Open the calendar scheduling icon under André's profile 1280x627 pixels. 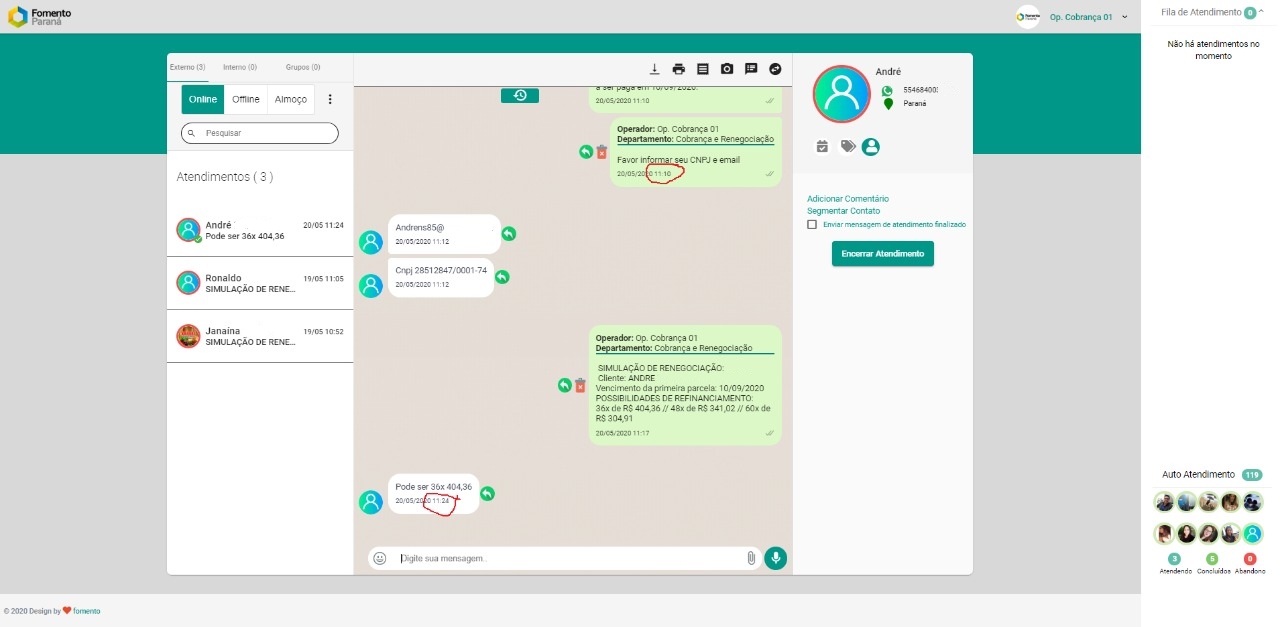tap(822, 147)
